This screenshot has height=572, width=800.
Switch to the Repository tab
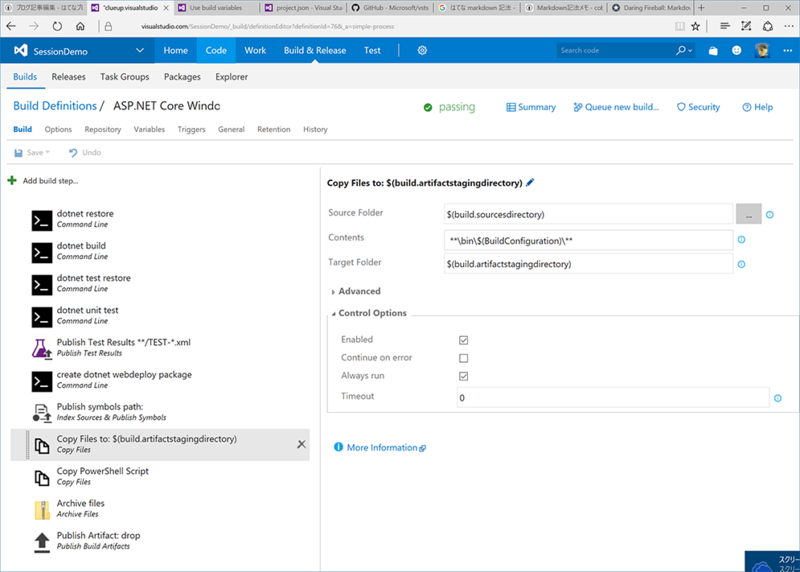(x=103, y=129)
